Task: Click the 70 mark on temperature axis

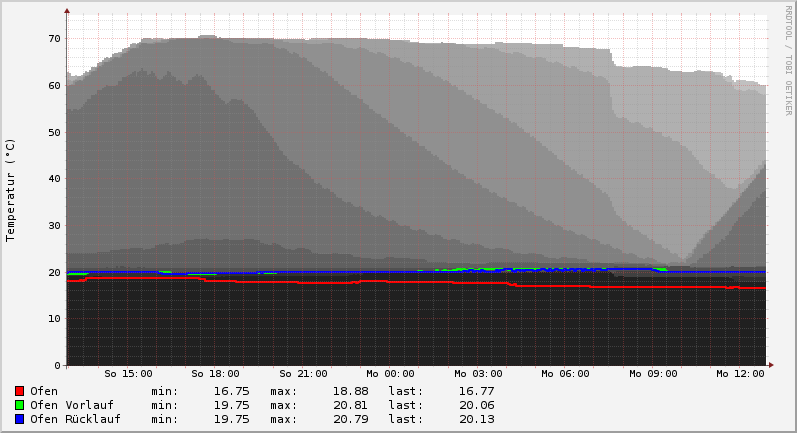Action: (x=54, y=39)
